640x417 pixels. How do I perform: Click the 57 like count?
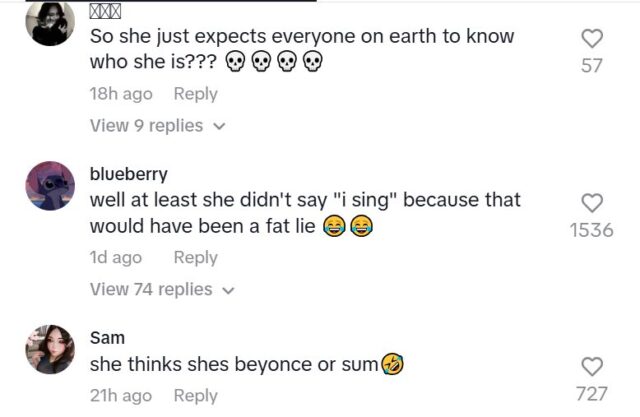click(592, 66)
